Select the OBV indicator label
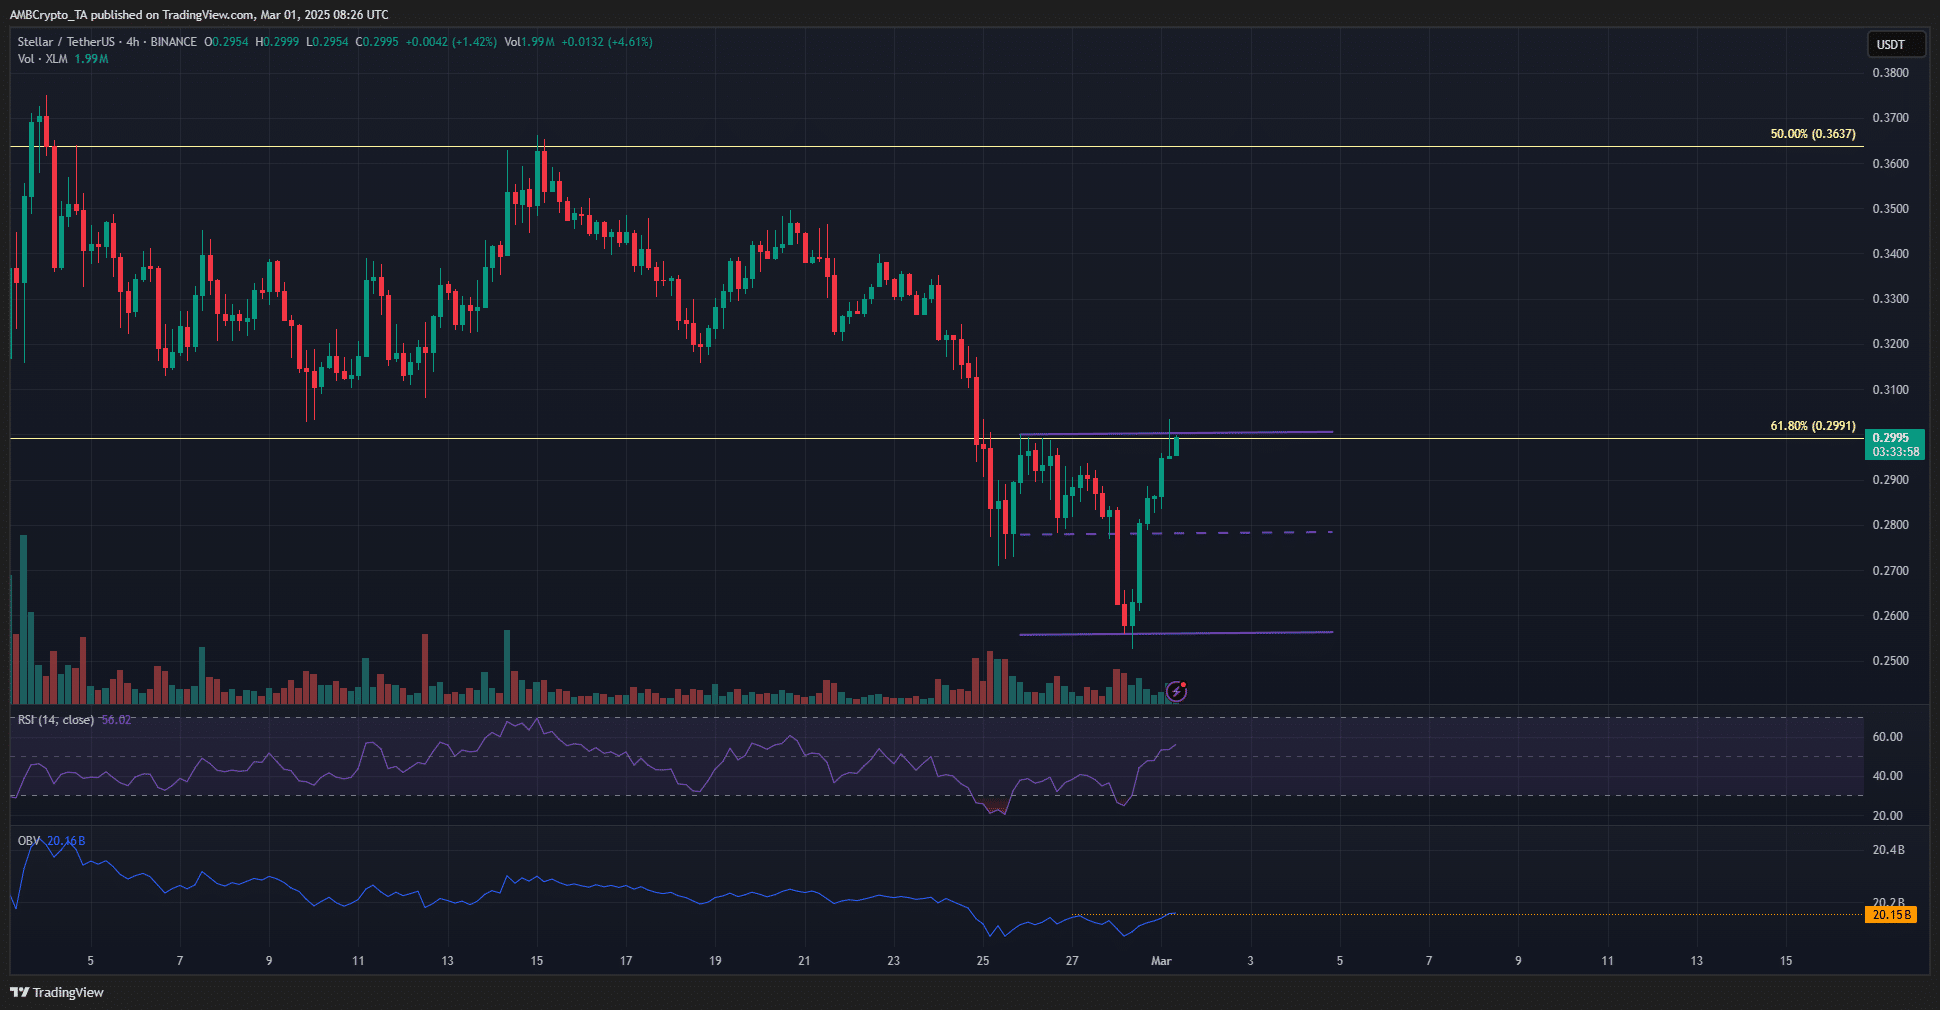The height and width of the screenshot is (1010, 1940). coord(28,841)
